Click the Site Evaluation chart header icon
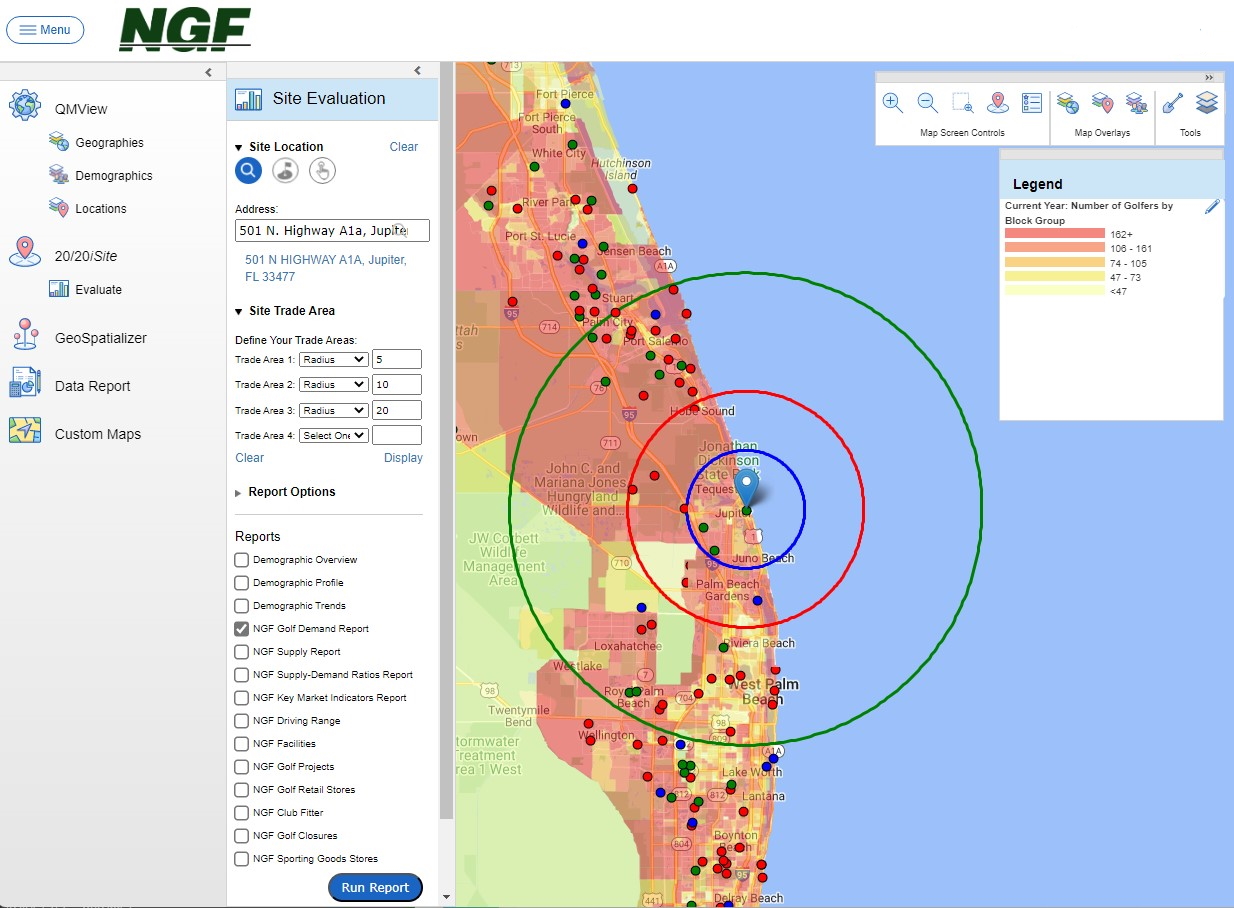Image resolution: width=1234 pixels, height=908 pixels. [x=248, y=99]
